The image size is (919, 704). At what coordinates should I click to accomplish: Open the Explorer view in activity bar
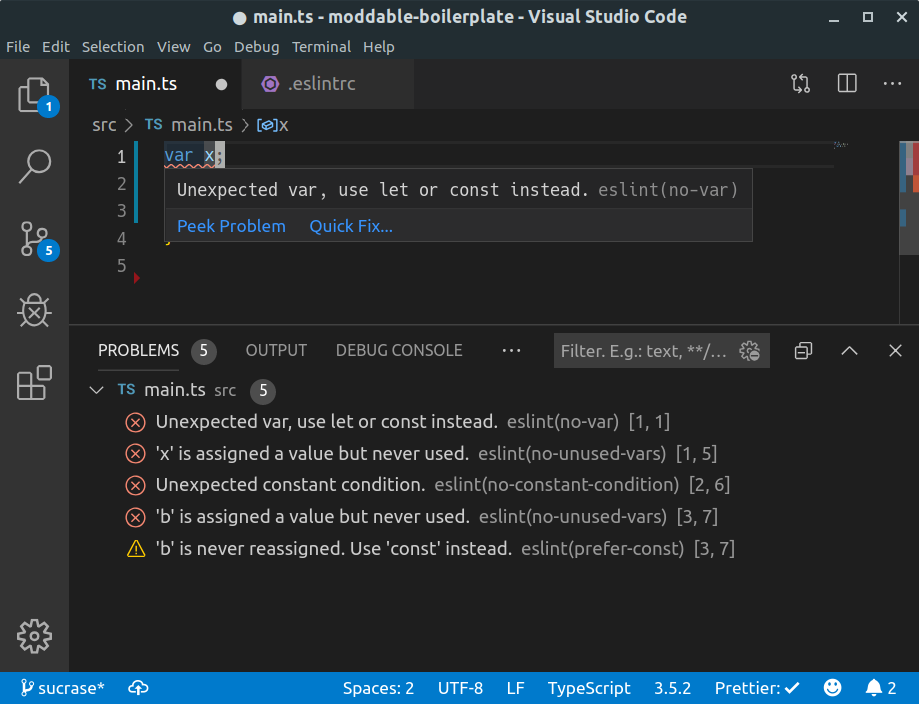(34, 96)
